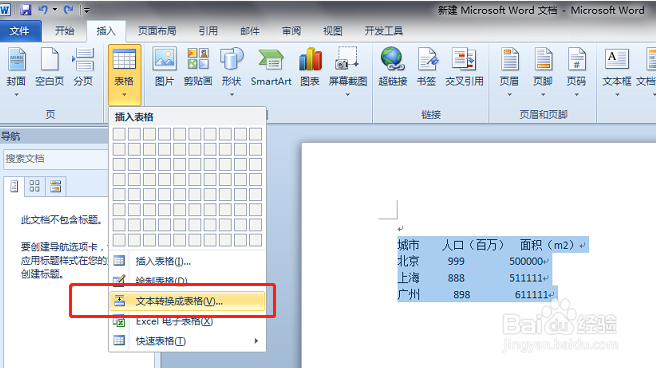The width and height of the screenshot is (656, 368).
Task: Click the header text 城市 in document
Action: pyautogui.click(x=408, y=245)
